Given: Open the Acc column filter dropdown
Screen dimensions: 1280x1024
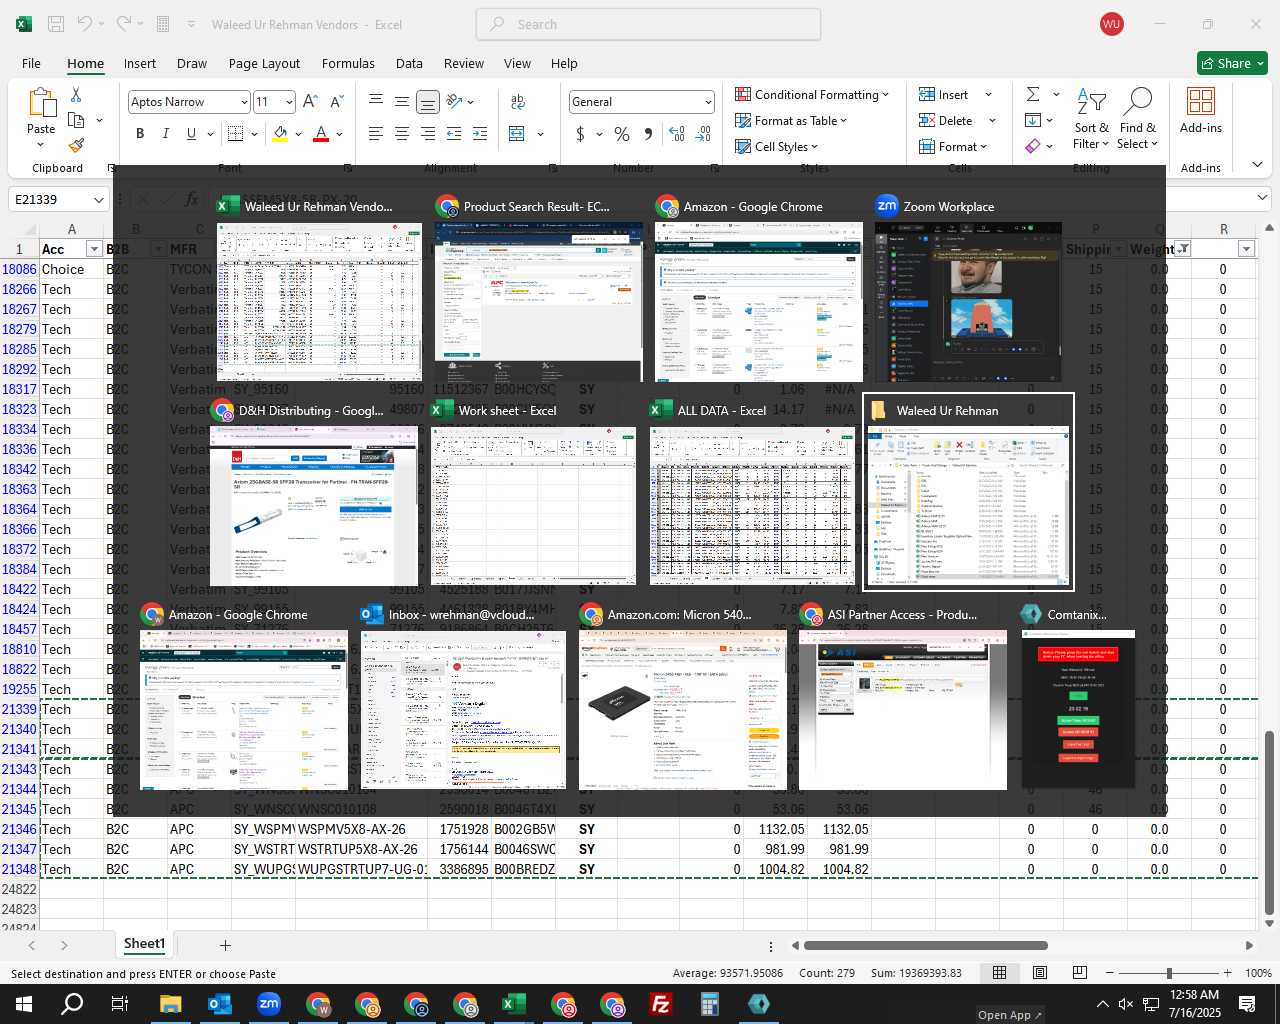Looking at the screenshot, I should (94, 249).
